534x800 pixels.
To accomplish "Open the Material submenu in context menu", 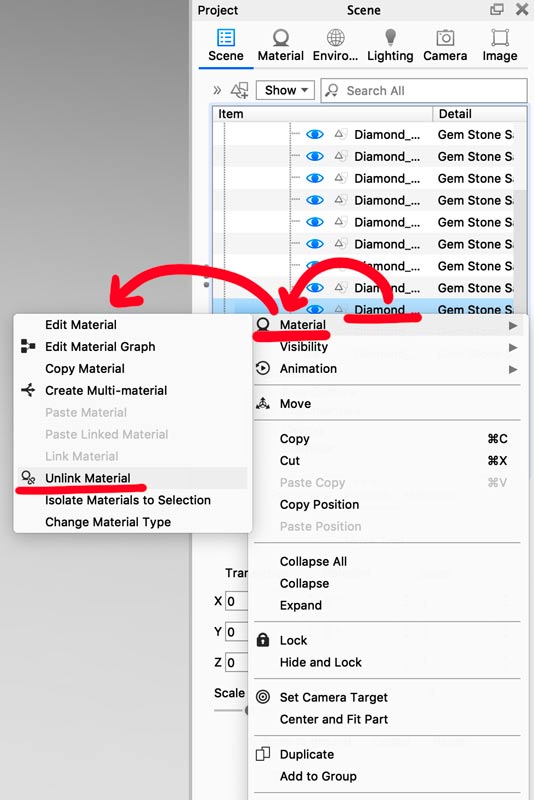I will coord(388,325).
